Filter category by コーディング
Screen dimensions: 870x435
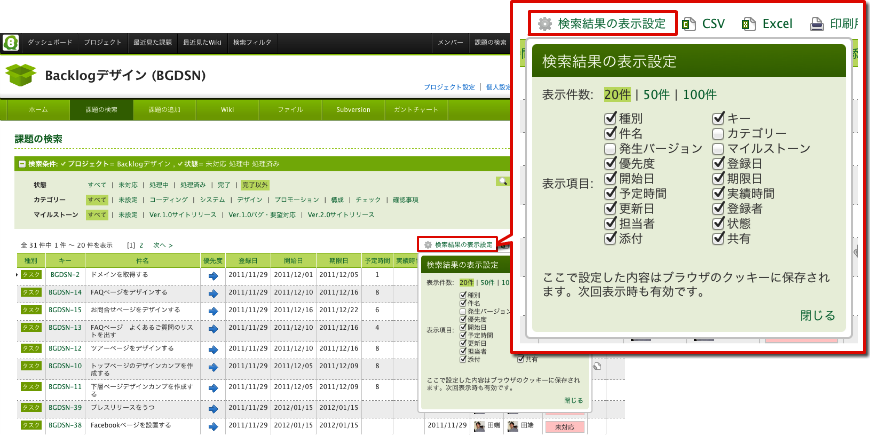coord(168,200)
